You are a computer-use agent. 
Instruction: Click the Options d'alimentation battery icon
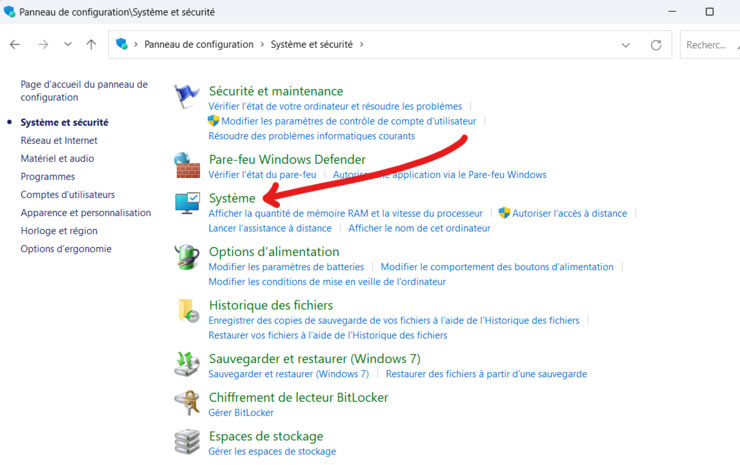[187, 257]
